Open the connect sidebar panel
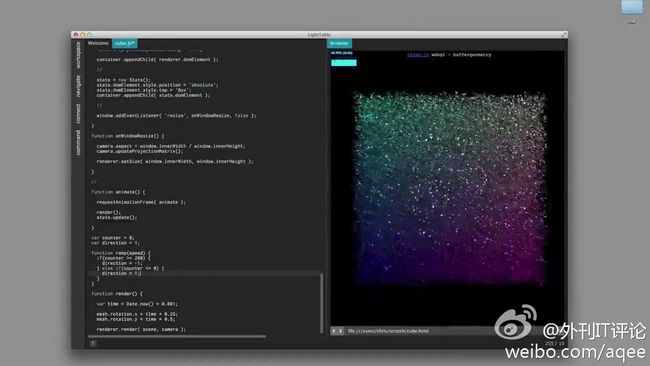The height and width of the screenshot is (366, 650). click(x=78, y=114)
